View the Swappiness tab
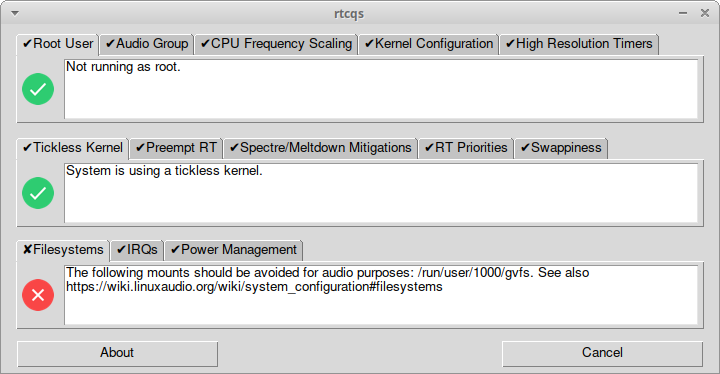The image size is (720, 374). tap(561, 148)
